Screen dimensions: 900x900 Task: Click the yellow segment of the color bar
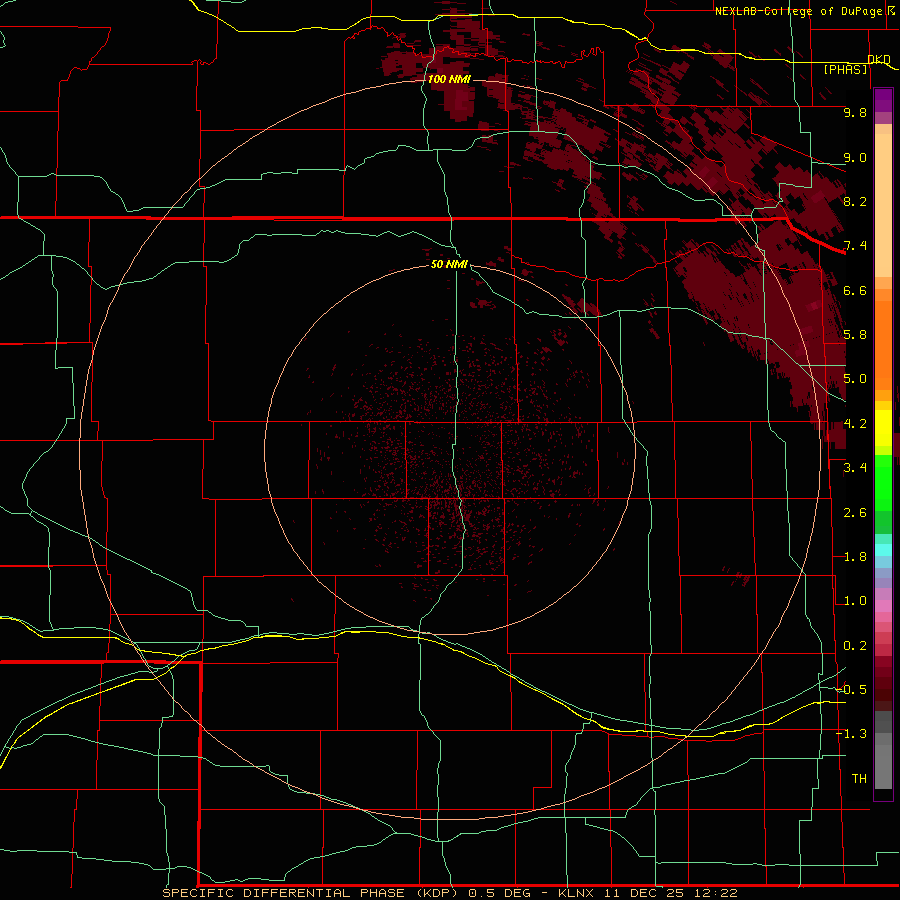[883, 428]
